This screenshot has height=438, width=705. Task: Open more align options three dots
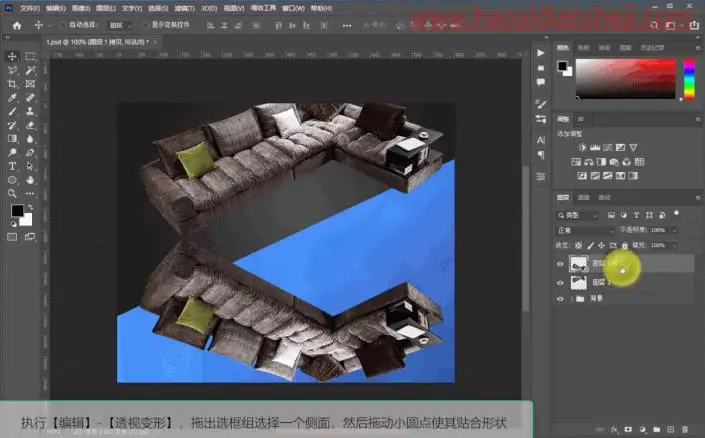tap(347, 26)
